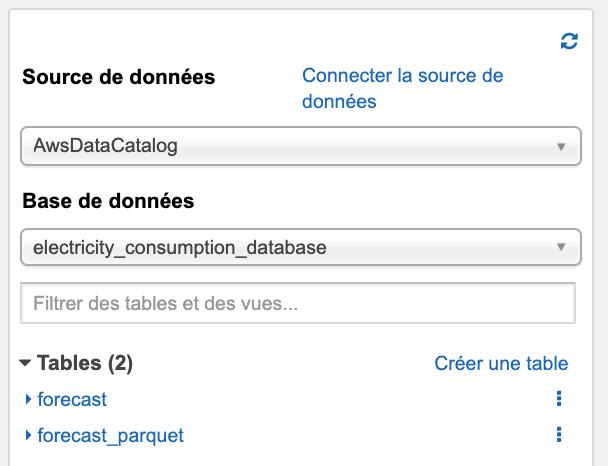Open the AwsDataCatalog data source dropdown
The image size is (608, 466).
(300, 146)
